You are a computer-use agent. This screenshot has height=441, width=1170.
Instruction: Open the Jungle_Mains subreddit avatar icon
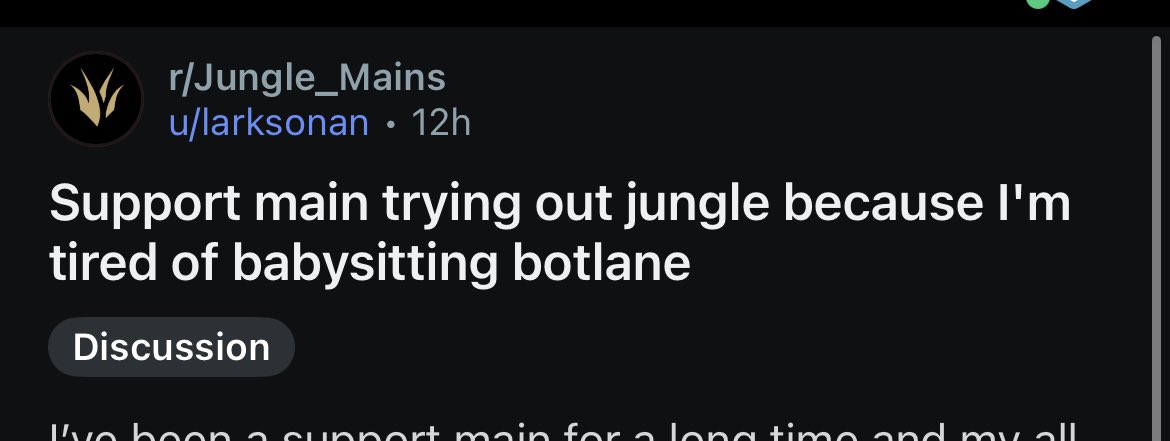point(95,100)
